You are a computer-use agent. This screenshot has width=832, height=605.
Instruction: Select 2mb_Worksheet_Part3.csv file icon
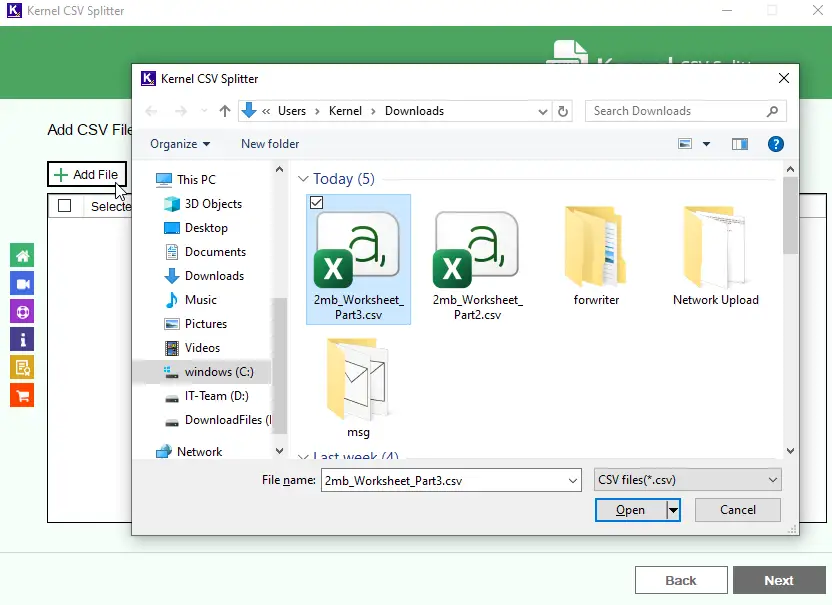pyautogui.click(x=358, y=260)
